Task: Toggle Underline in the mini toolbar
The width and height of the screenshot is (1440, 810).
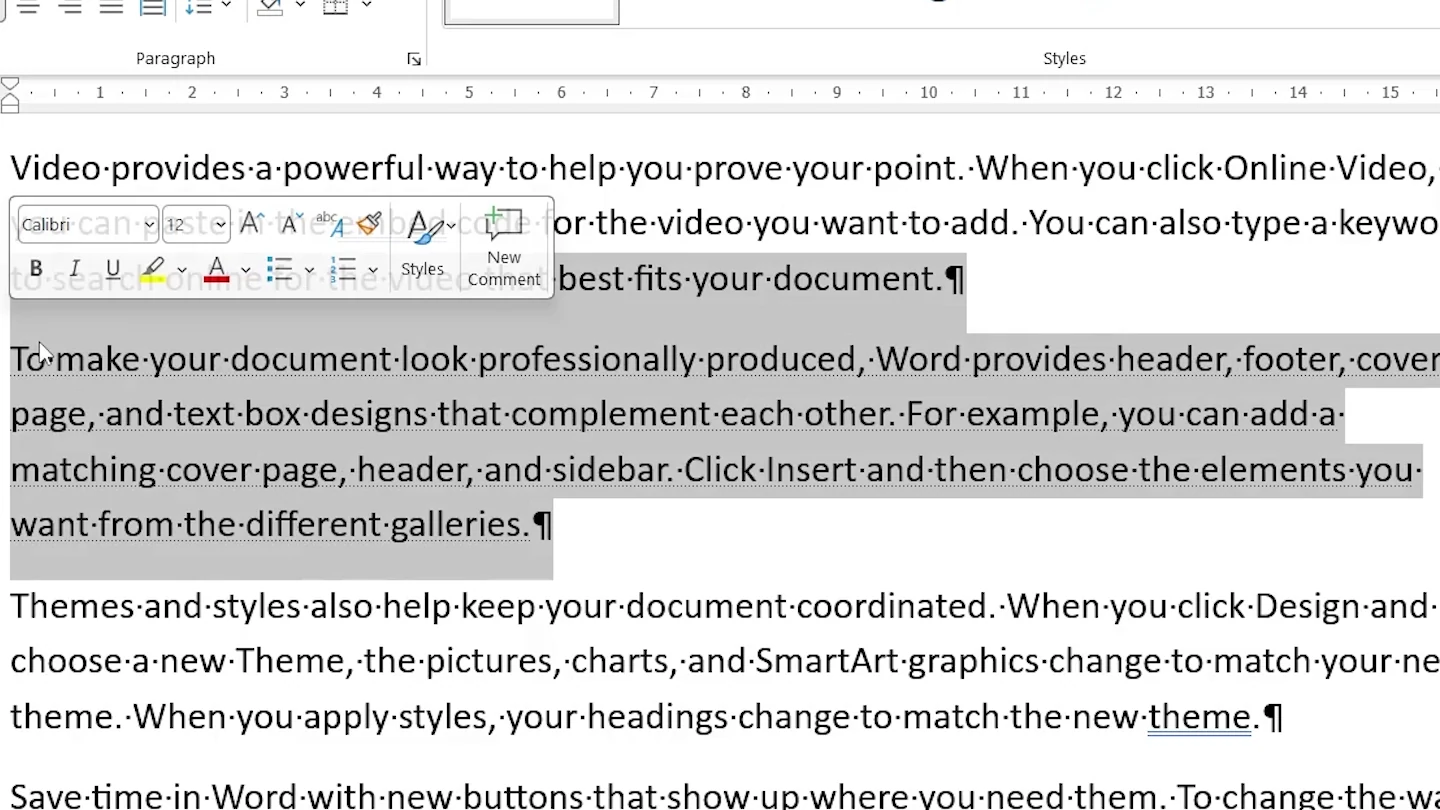Action: pos(112,269)
